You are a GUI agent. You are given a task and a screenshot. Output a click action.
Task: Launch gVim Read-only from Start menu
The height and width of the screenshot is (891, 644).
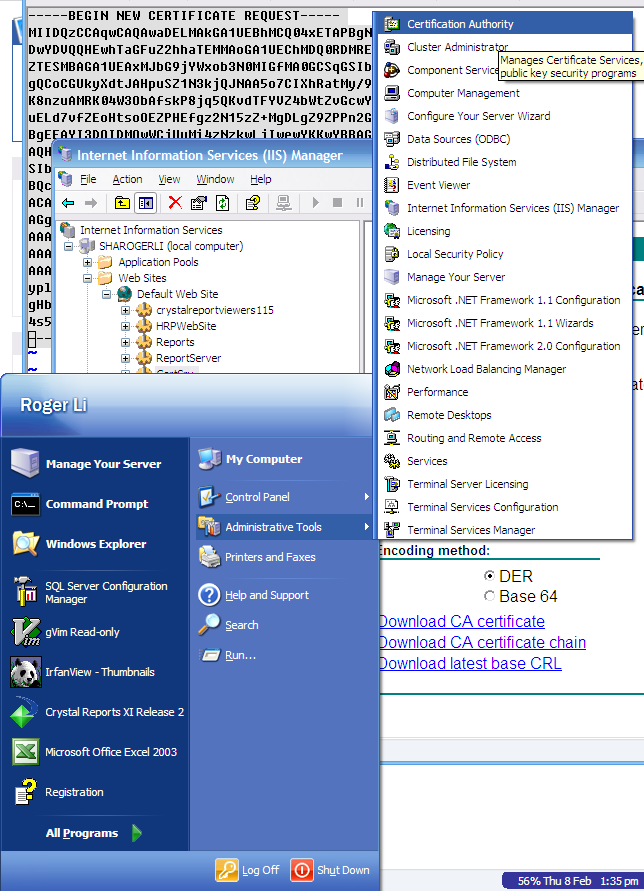pos(78,632)
